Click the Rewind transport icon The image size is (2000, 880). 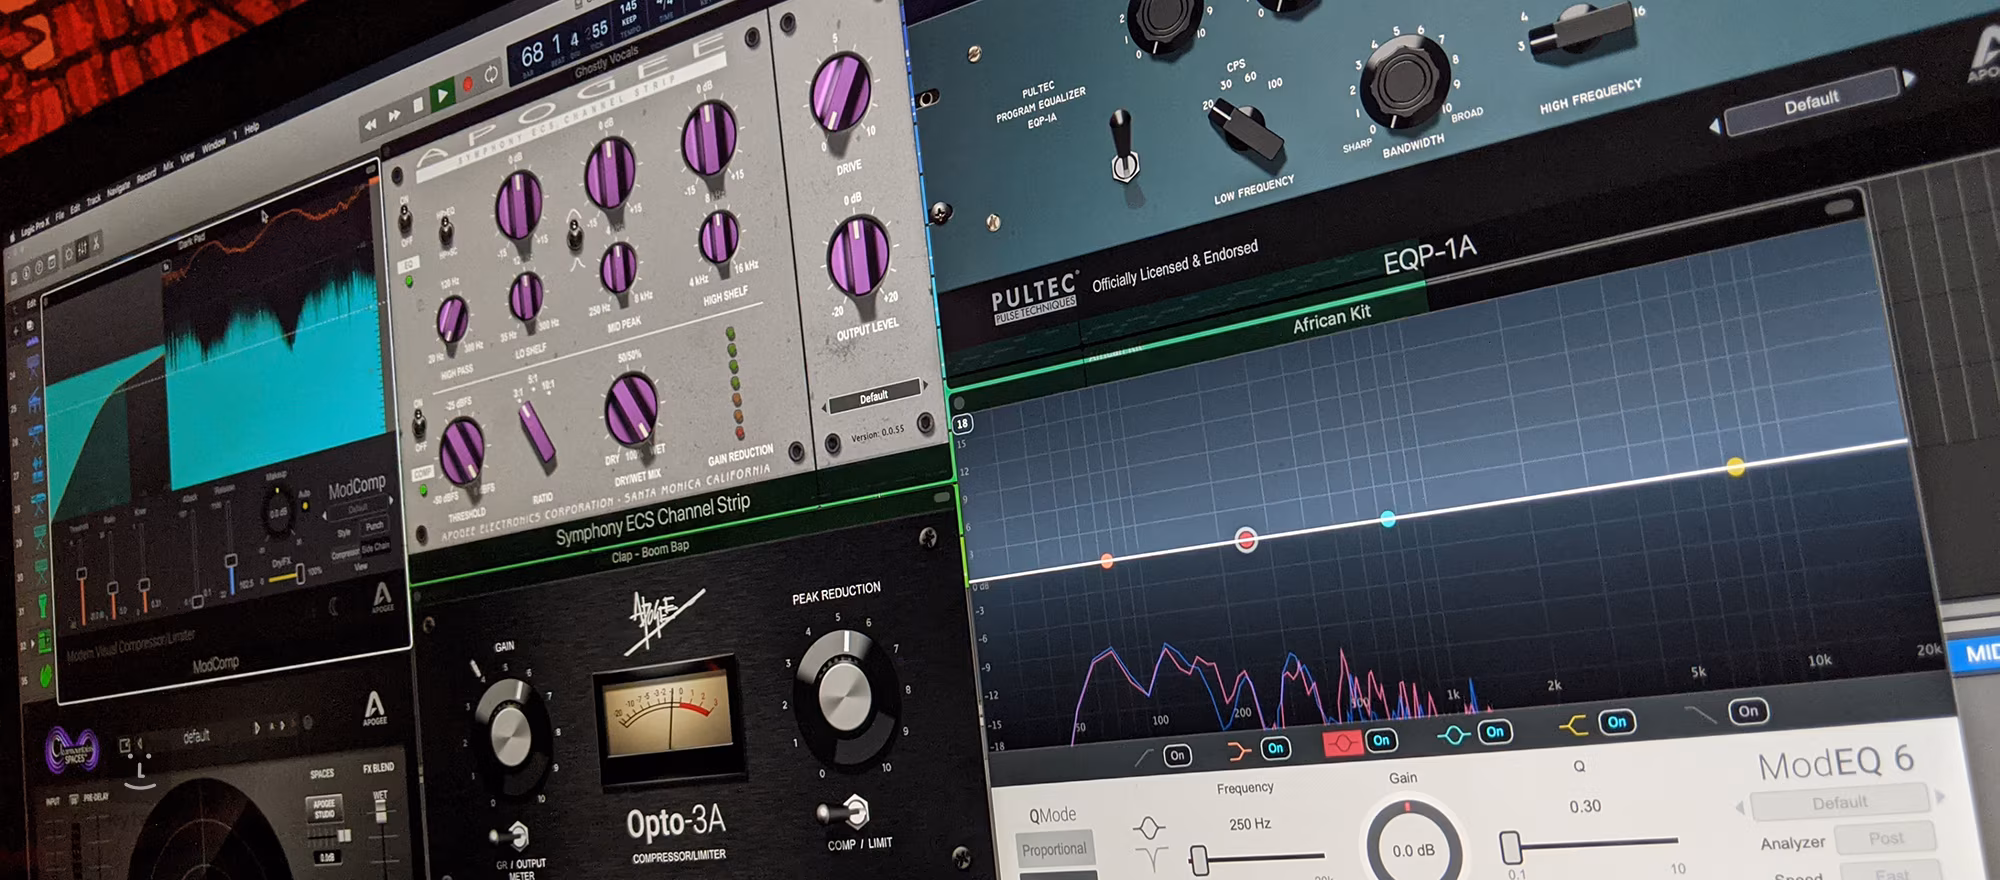coord(370,124)
